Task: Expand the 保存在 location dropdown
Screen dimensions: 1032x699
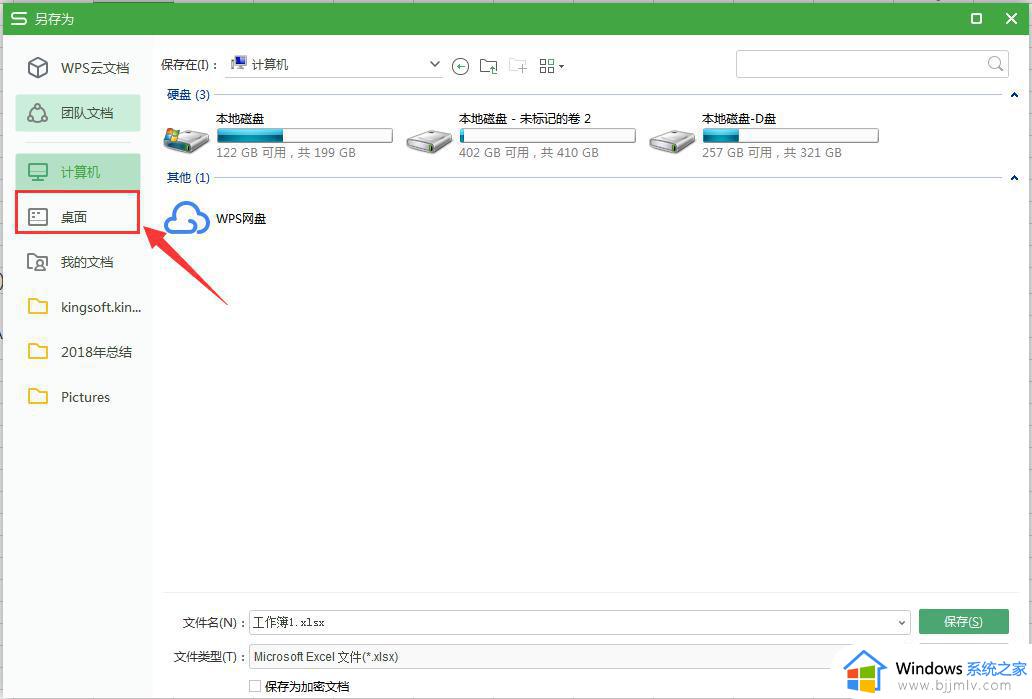Action: click(x=434, y=64)
